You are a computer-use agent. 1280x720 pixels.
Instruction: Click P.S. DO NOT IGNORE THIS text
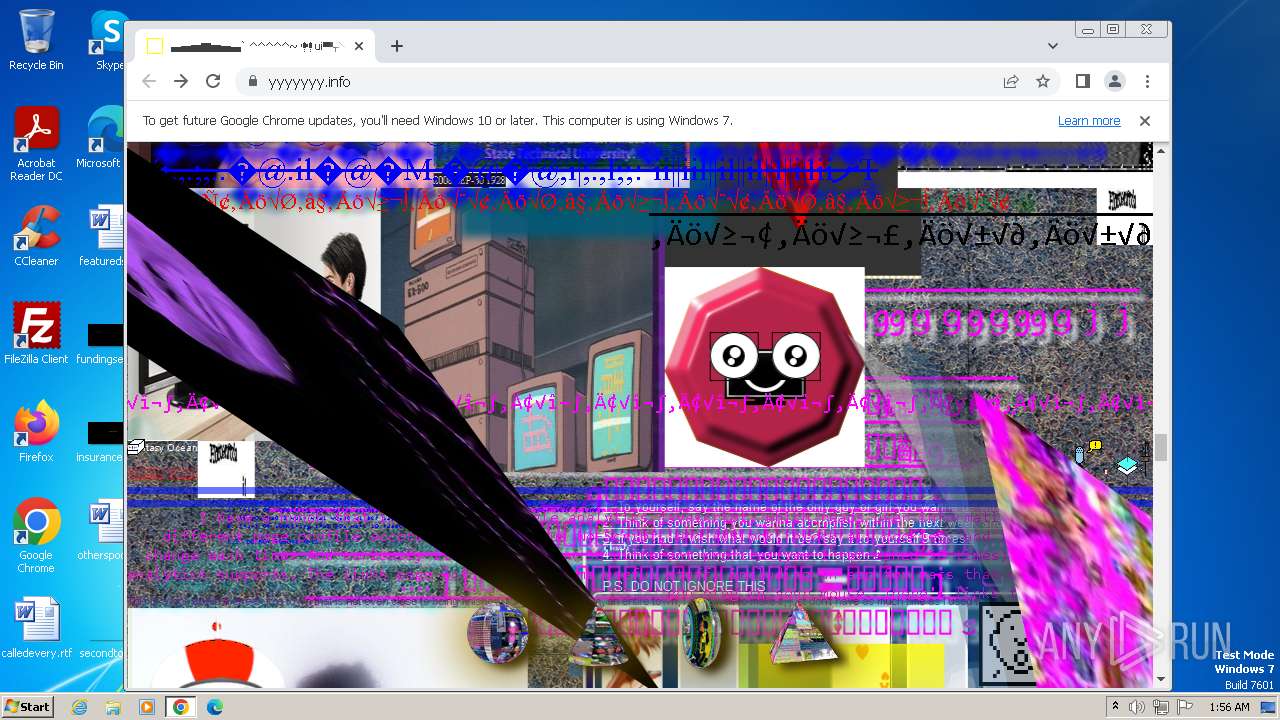(684, 586)
